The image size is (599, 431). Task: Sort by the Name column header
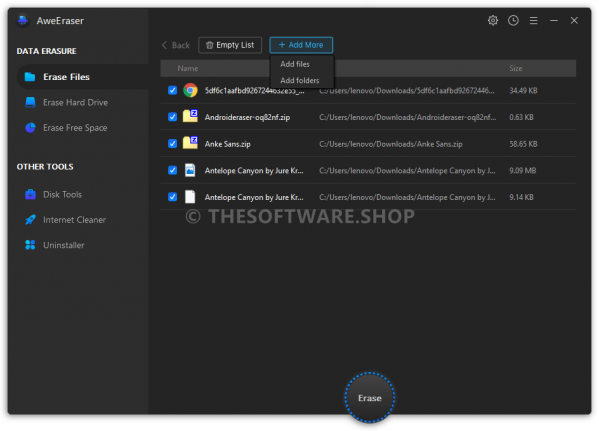(x=188, y=68)
